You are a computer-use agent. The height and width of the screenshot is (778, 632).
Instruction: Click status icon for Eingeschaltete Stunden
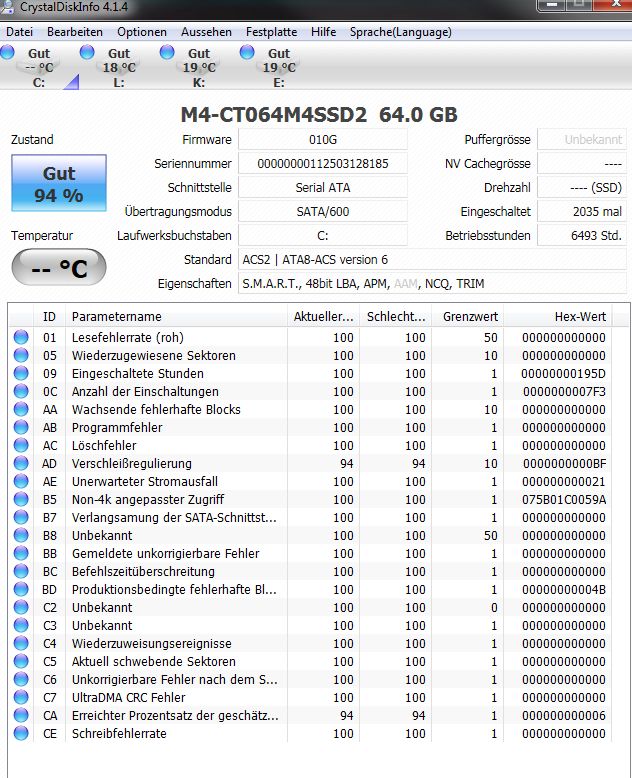(21, 373)
